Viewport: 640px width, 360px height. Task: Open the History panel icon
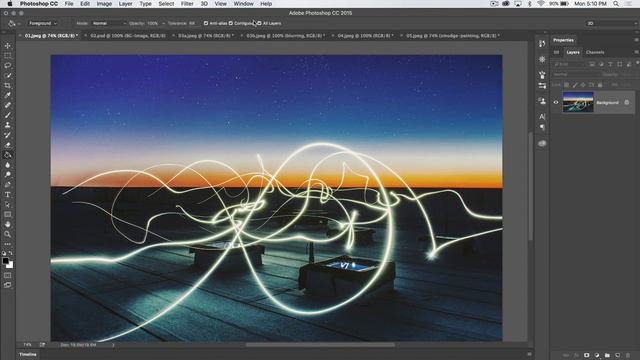pos(542,44)
